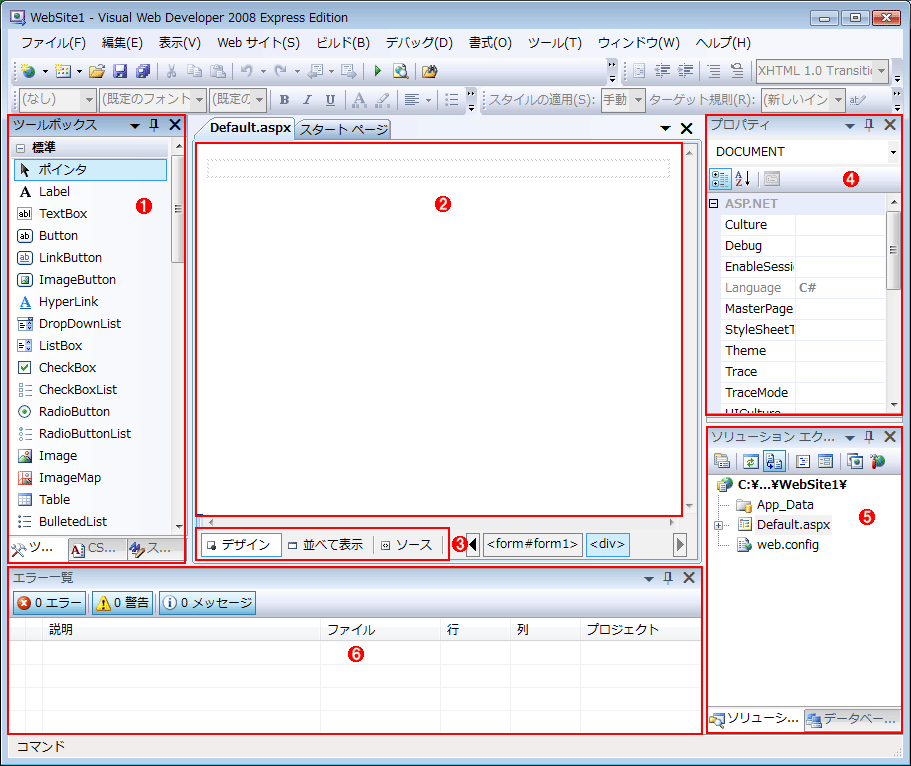911x766 pixels.
Task: Open the ファイル(F) menu
Action: (x=53, y=43)
